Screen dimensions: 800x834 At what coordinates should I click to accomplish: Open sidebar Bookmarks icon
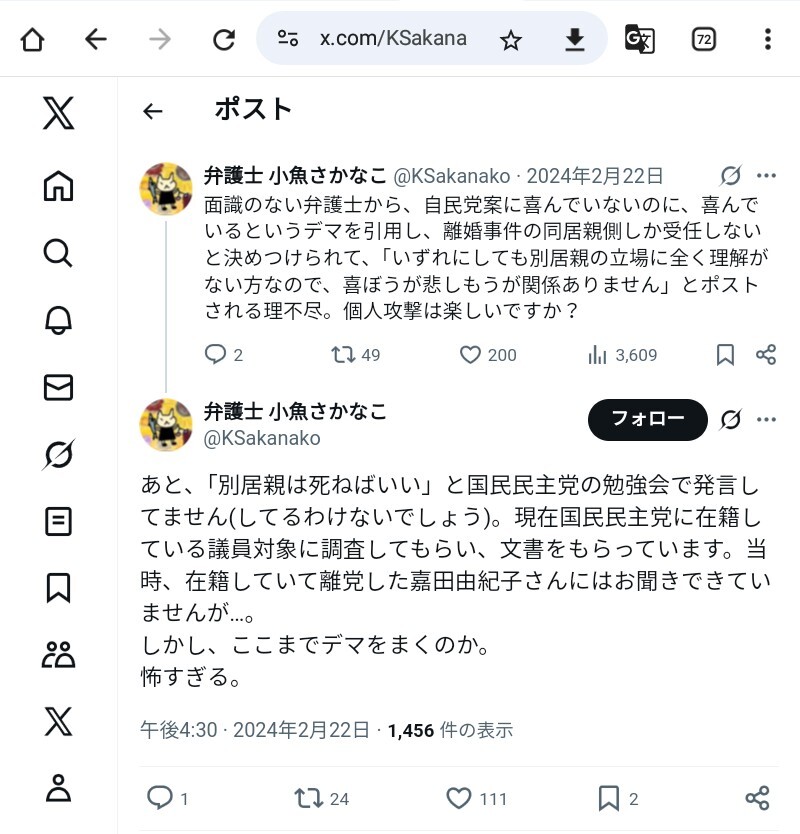pyautogui.click(x=59, y=588)
